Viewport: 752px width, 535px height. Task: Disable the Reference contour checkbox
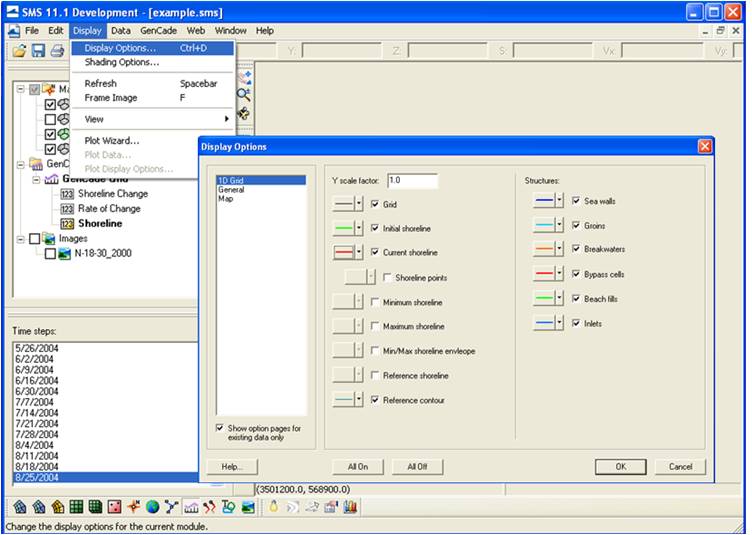click(375, 400)
